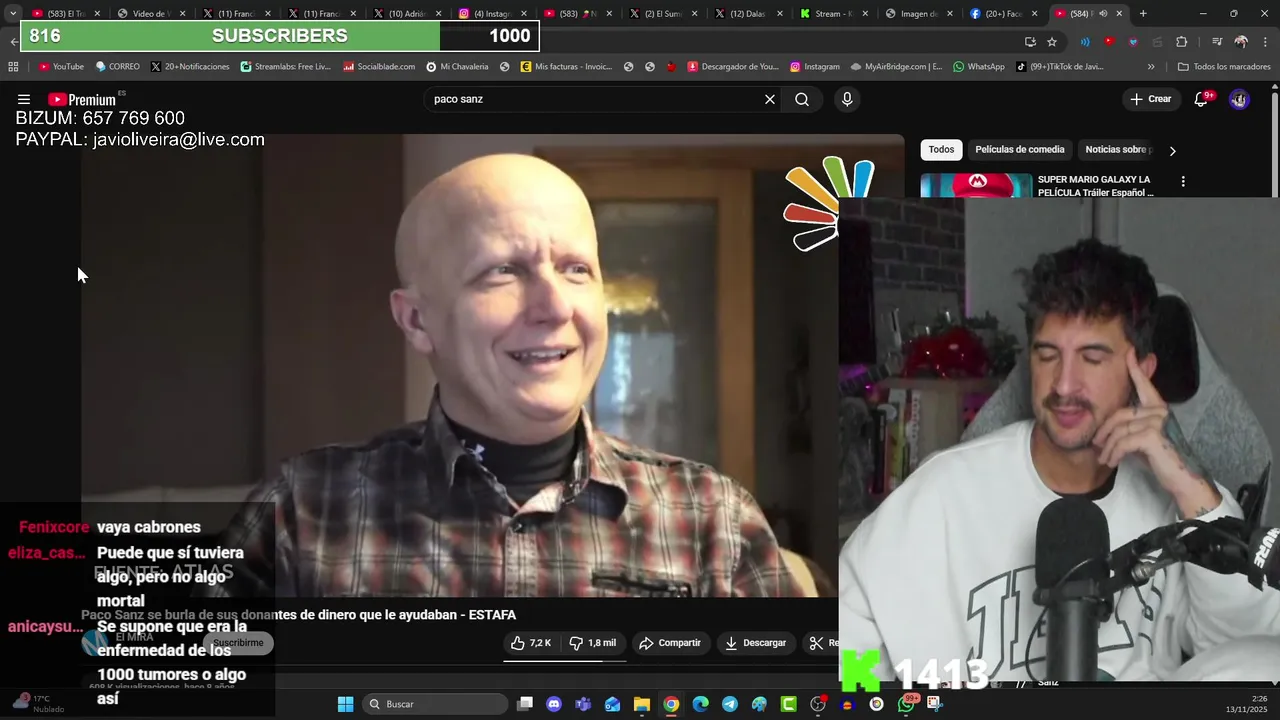This screenshot has height=720, width=1280.
Task: Open the Streamlabs bookmark
Action: tap(285, 67)
